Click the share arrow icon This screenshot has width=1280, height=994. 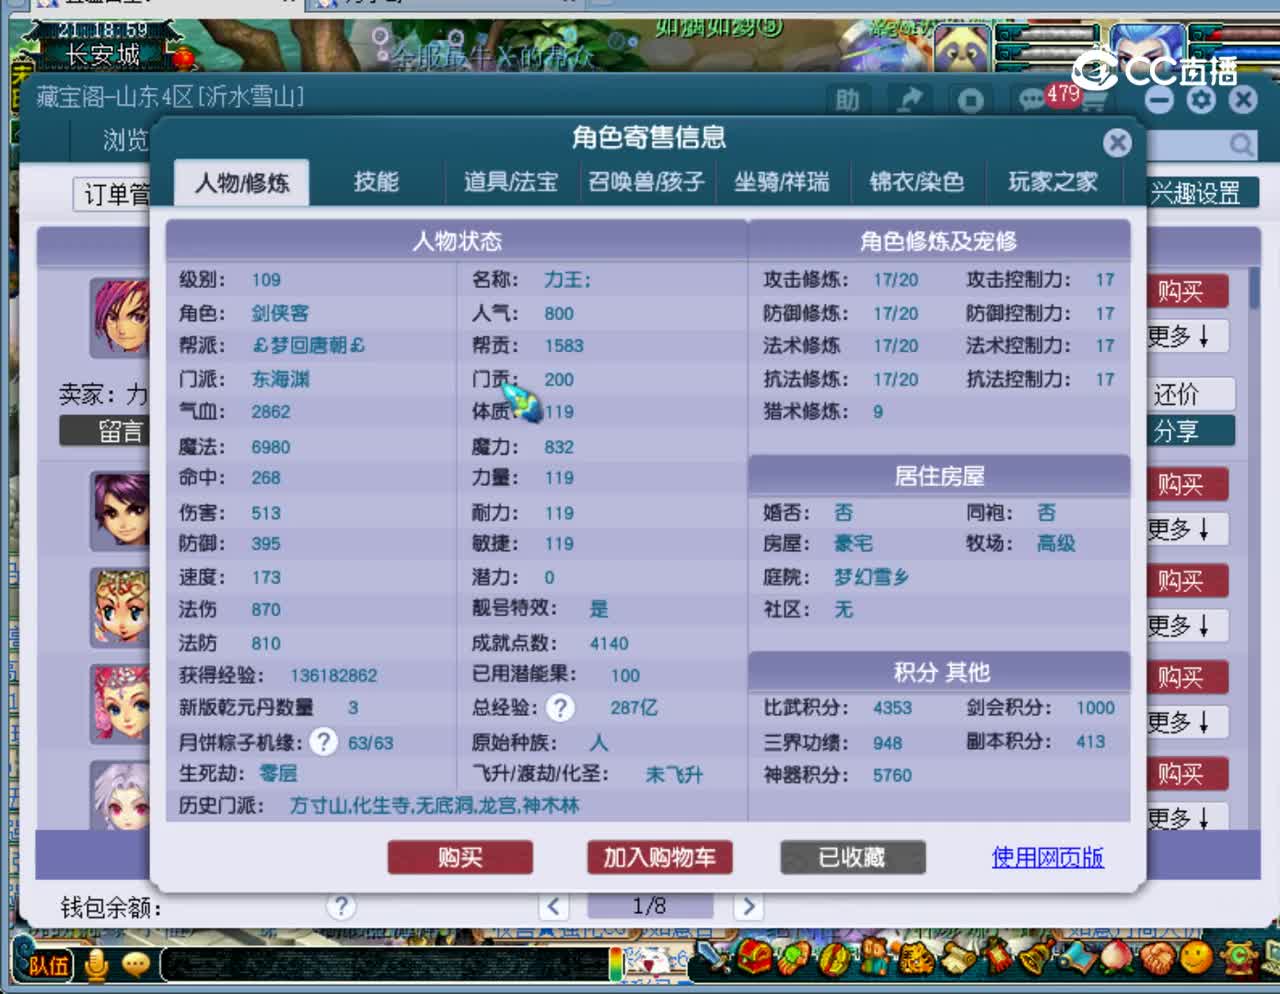[x=908, y=99]
